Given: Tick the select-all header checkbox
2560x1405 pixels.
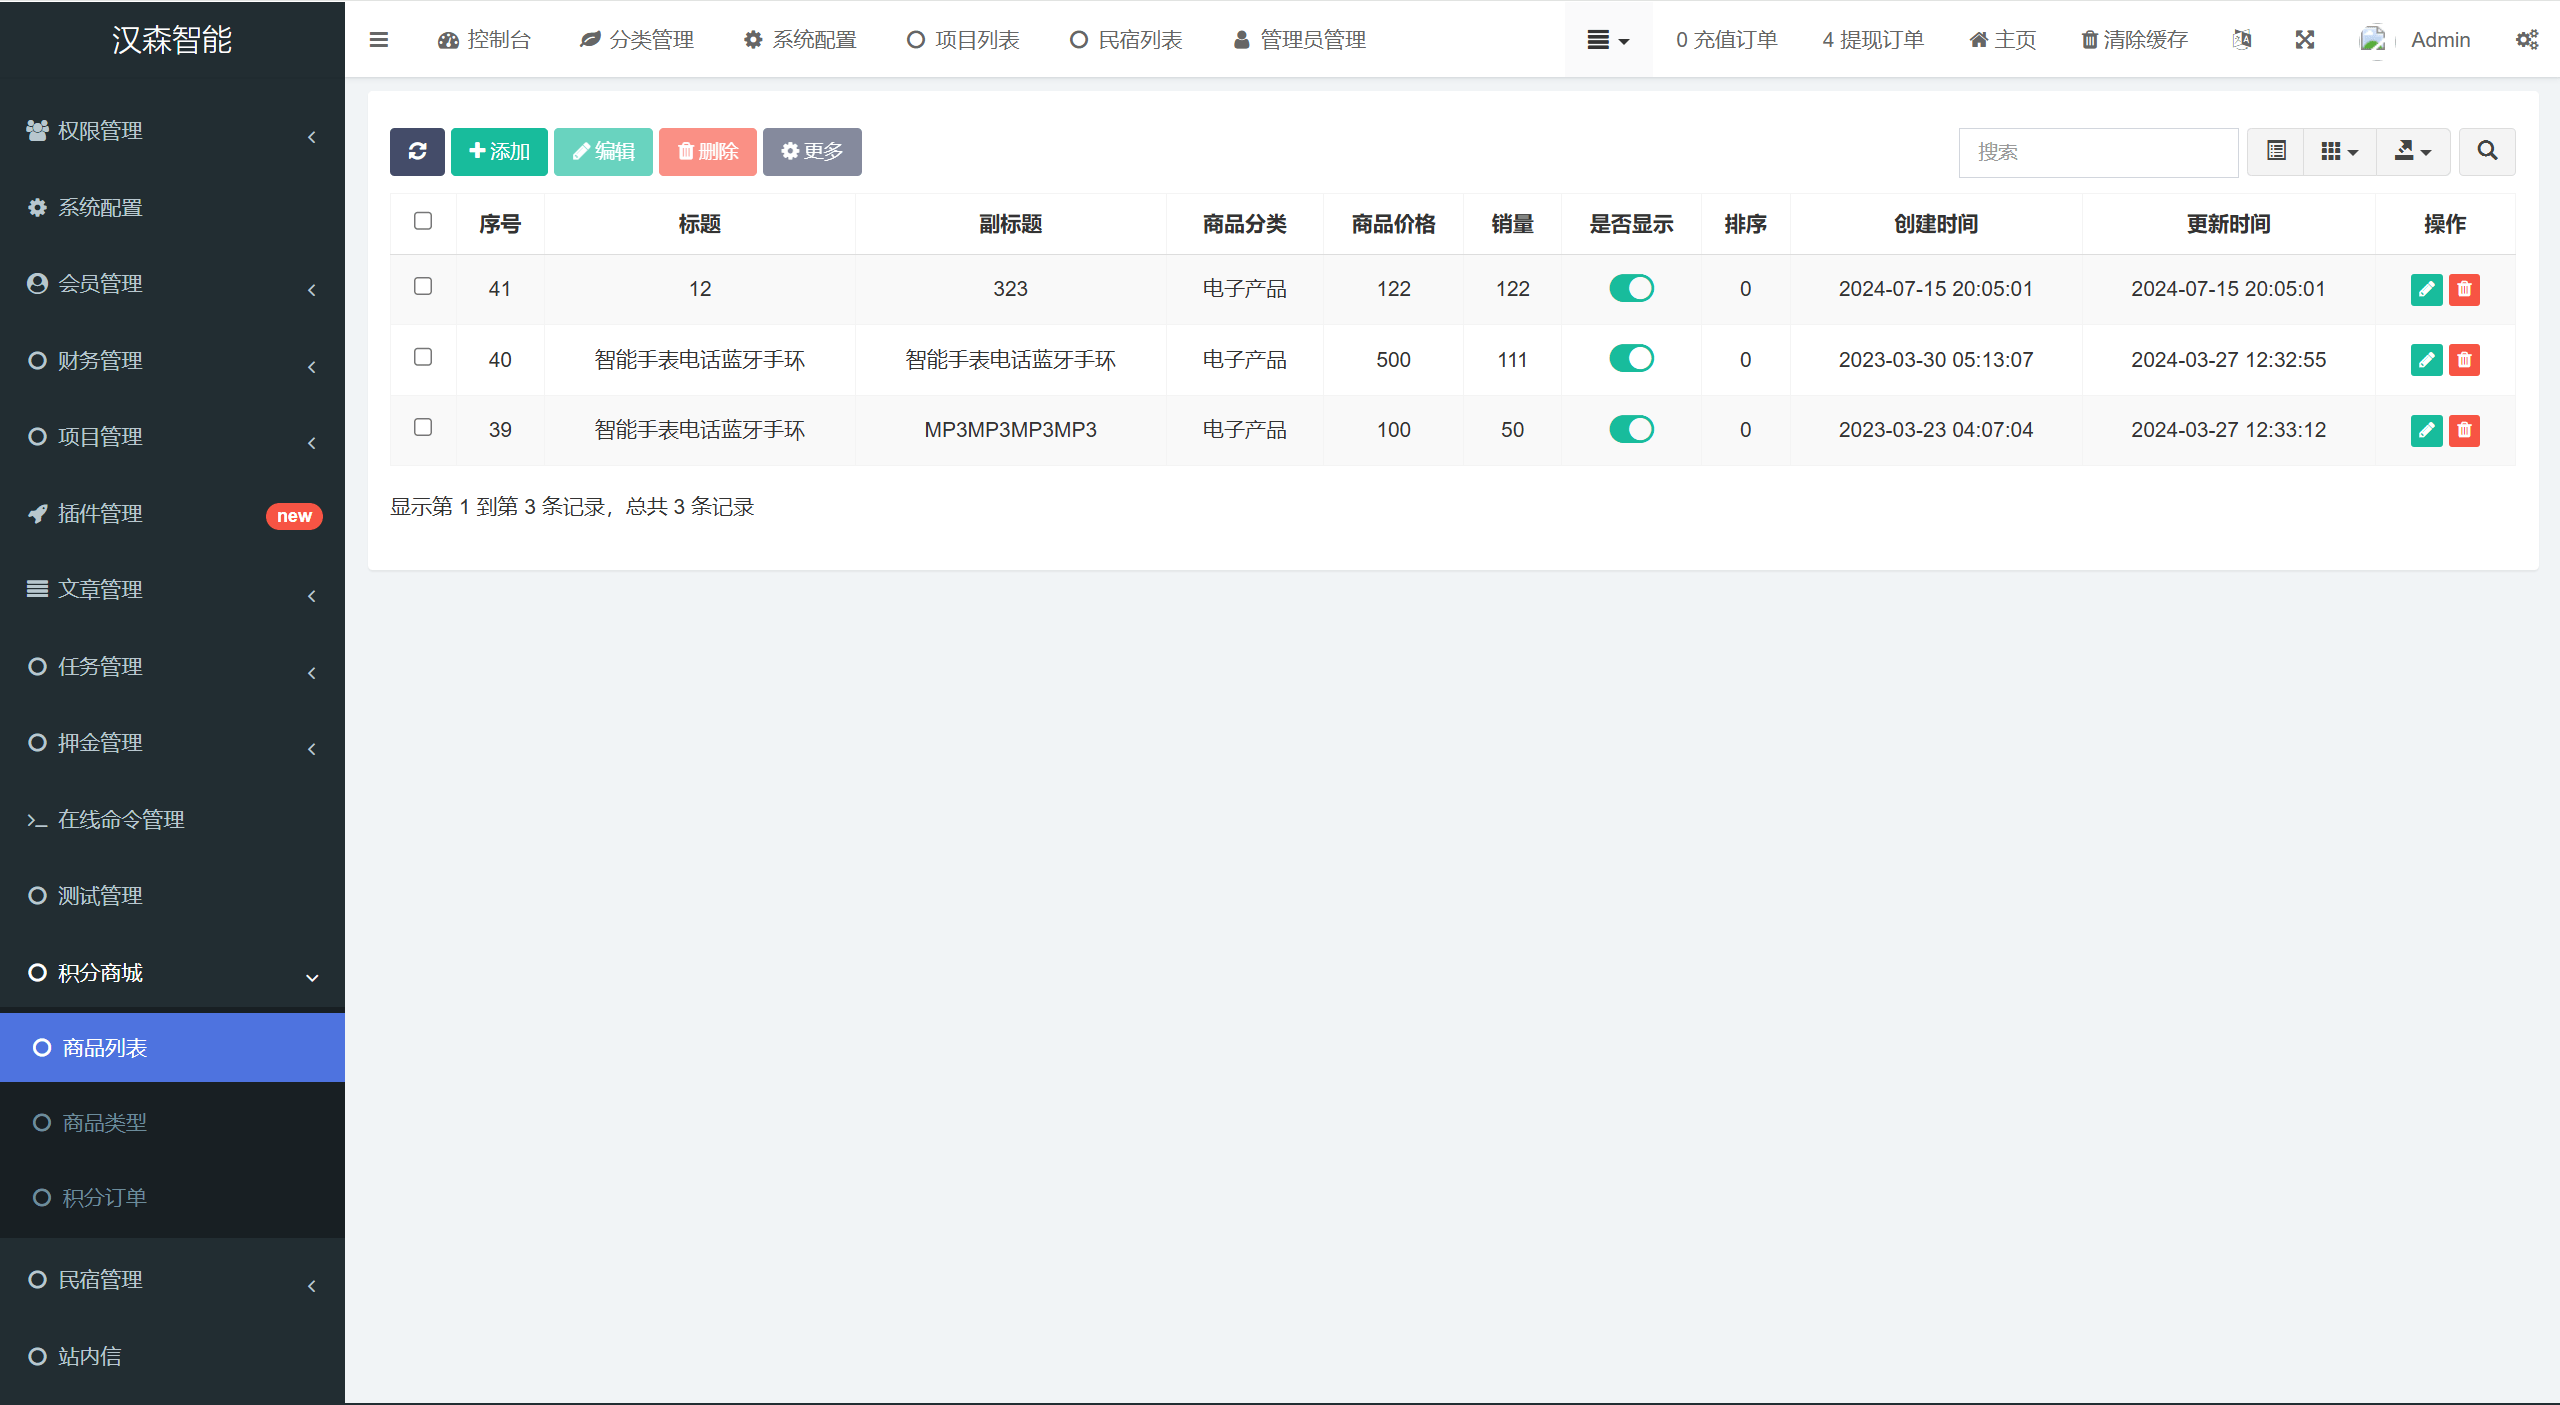Looking at the screenshot, I should tap(423, 221).
